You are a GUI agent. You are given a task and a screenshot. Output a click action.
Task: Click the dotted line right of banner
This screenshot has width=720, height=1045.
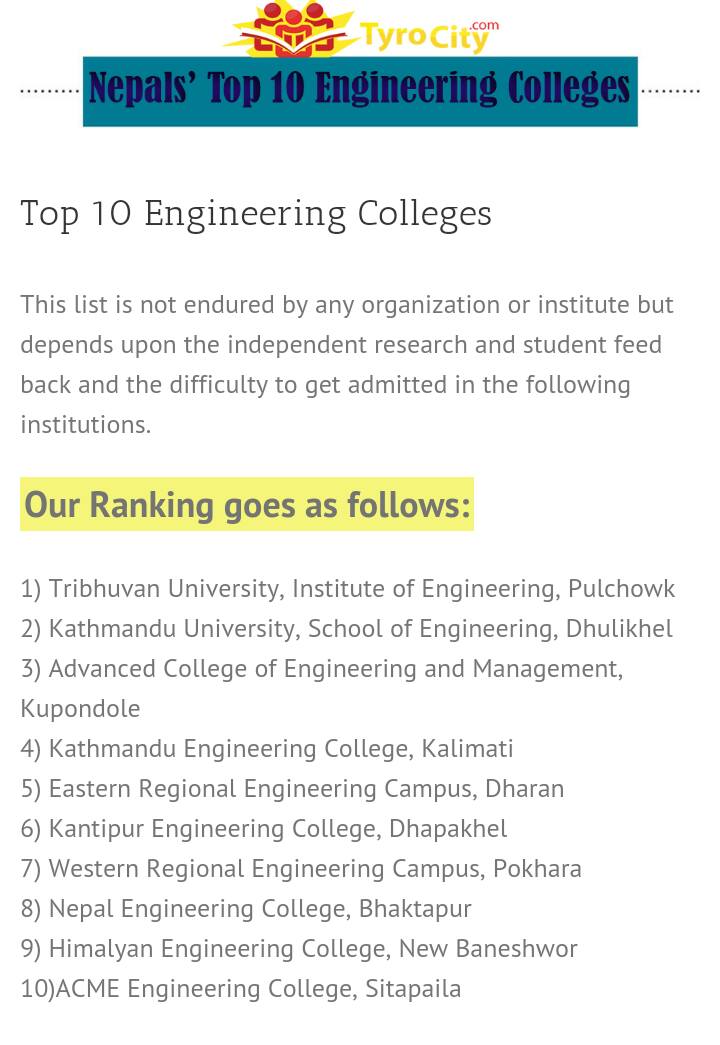coord(669,91)
